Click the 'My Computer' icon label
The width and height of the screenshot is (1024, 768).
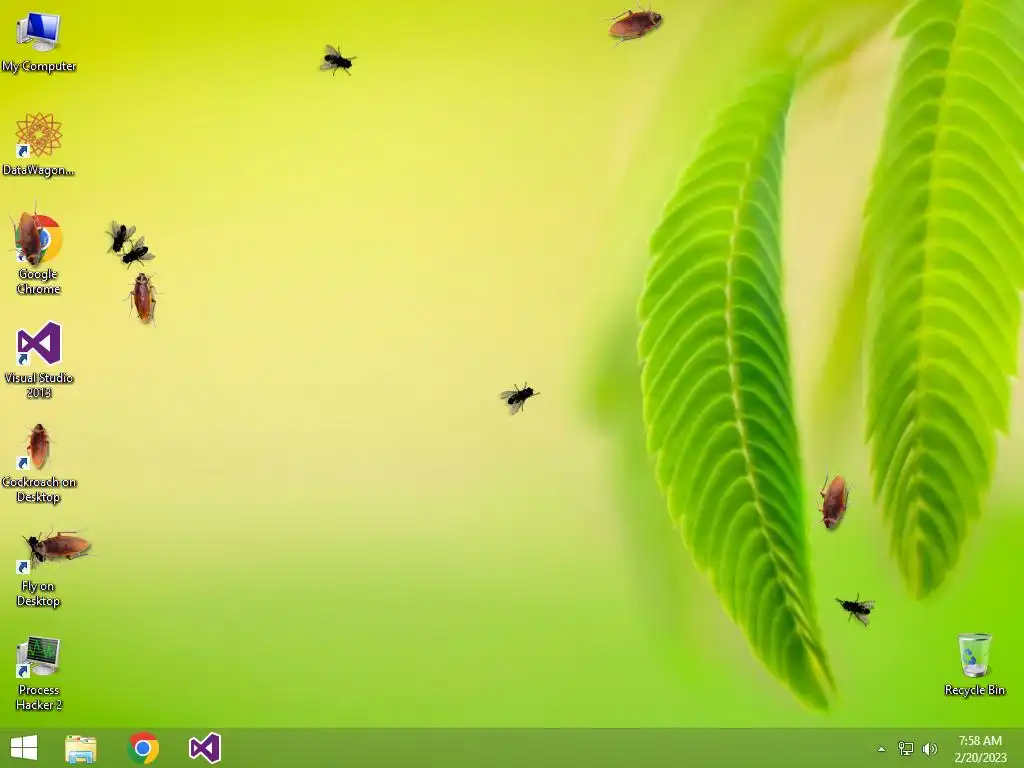click(x=39, y=66)
